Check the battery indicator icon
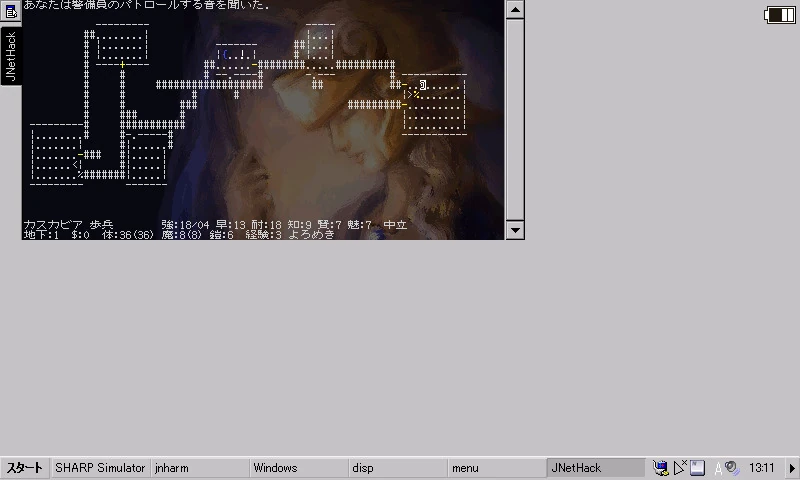 click(780, 15)
